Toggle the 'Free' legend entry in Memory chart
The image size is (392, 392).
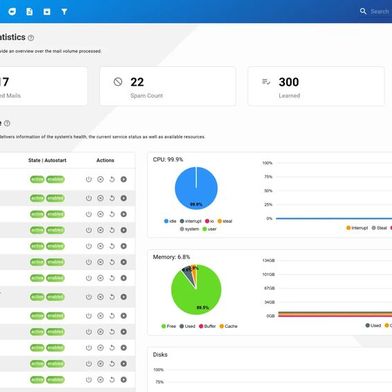pos(169,326)
